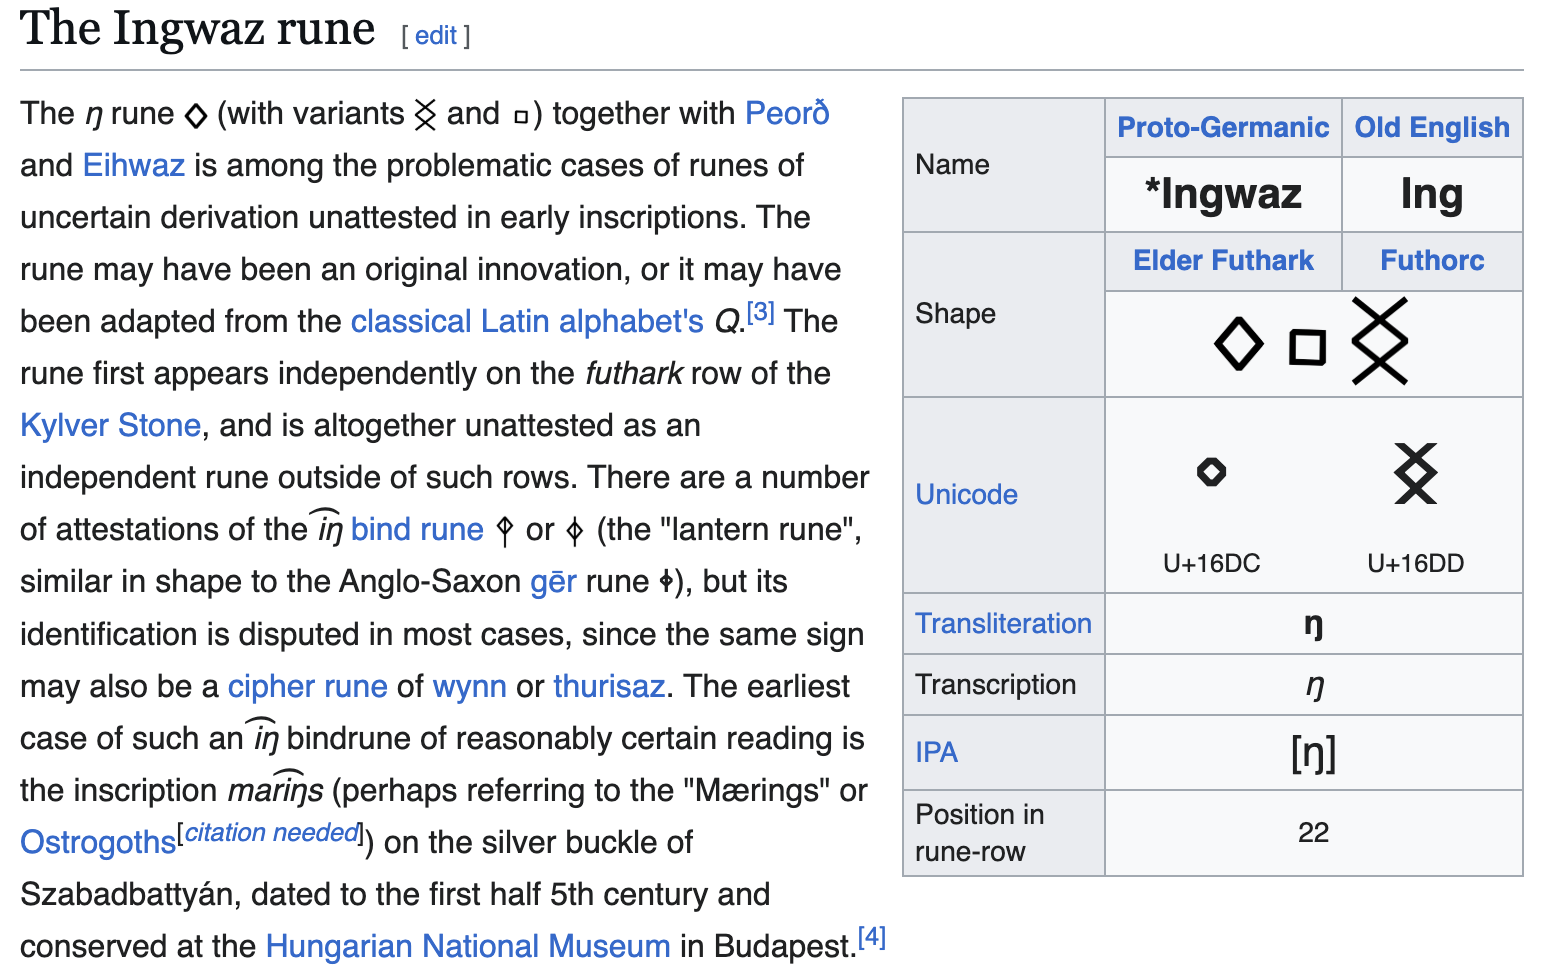This screenshot has width=1552, height=968.
Task: Click the citation needed tag
Action: tap(272, 832)
